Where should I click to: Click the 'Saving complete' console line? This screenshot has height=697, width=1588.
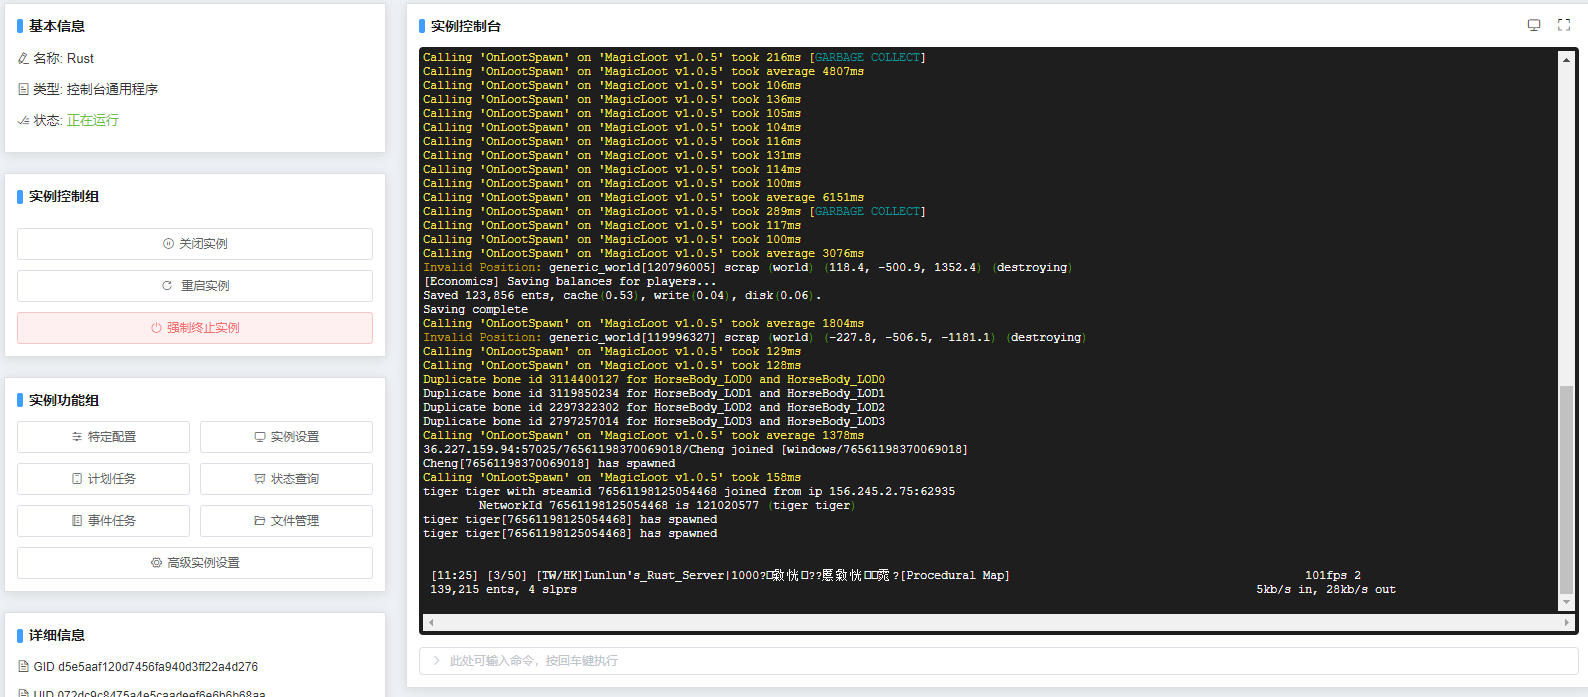[x=475, y=310]
